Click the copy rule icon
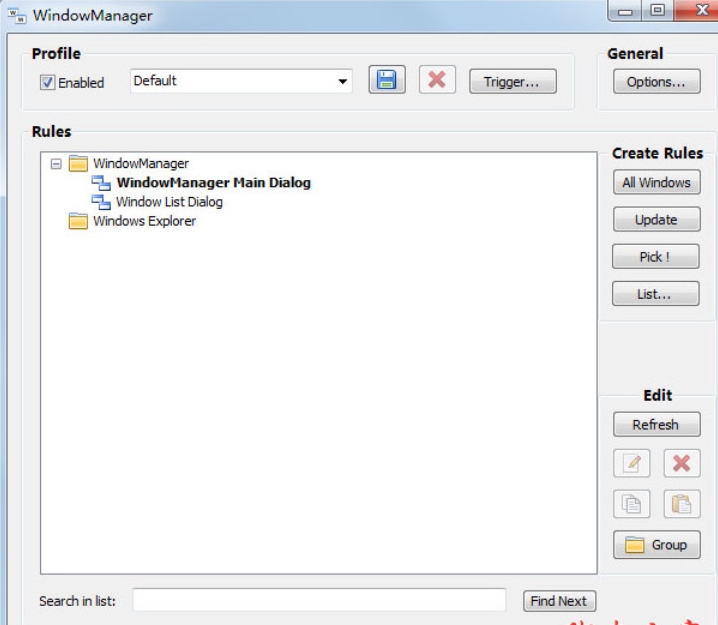718x625 pixels. pos(631,504)
